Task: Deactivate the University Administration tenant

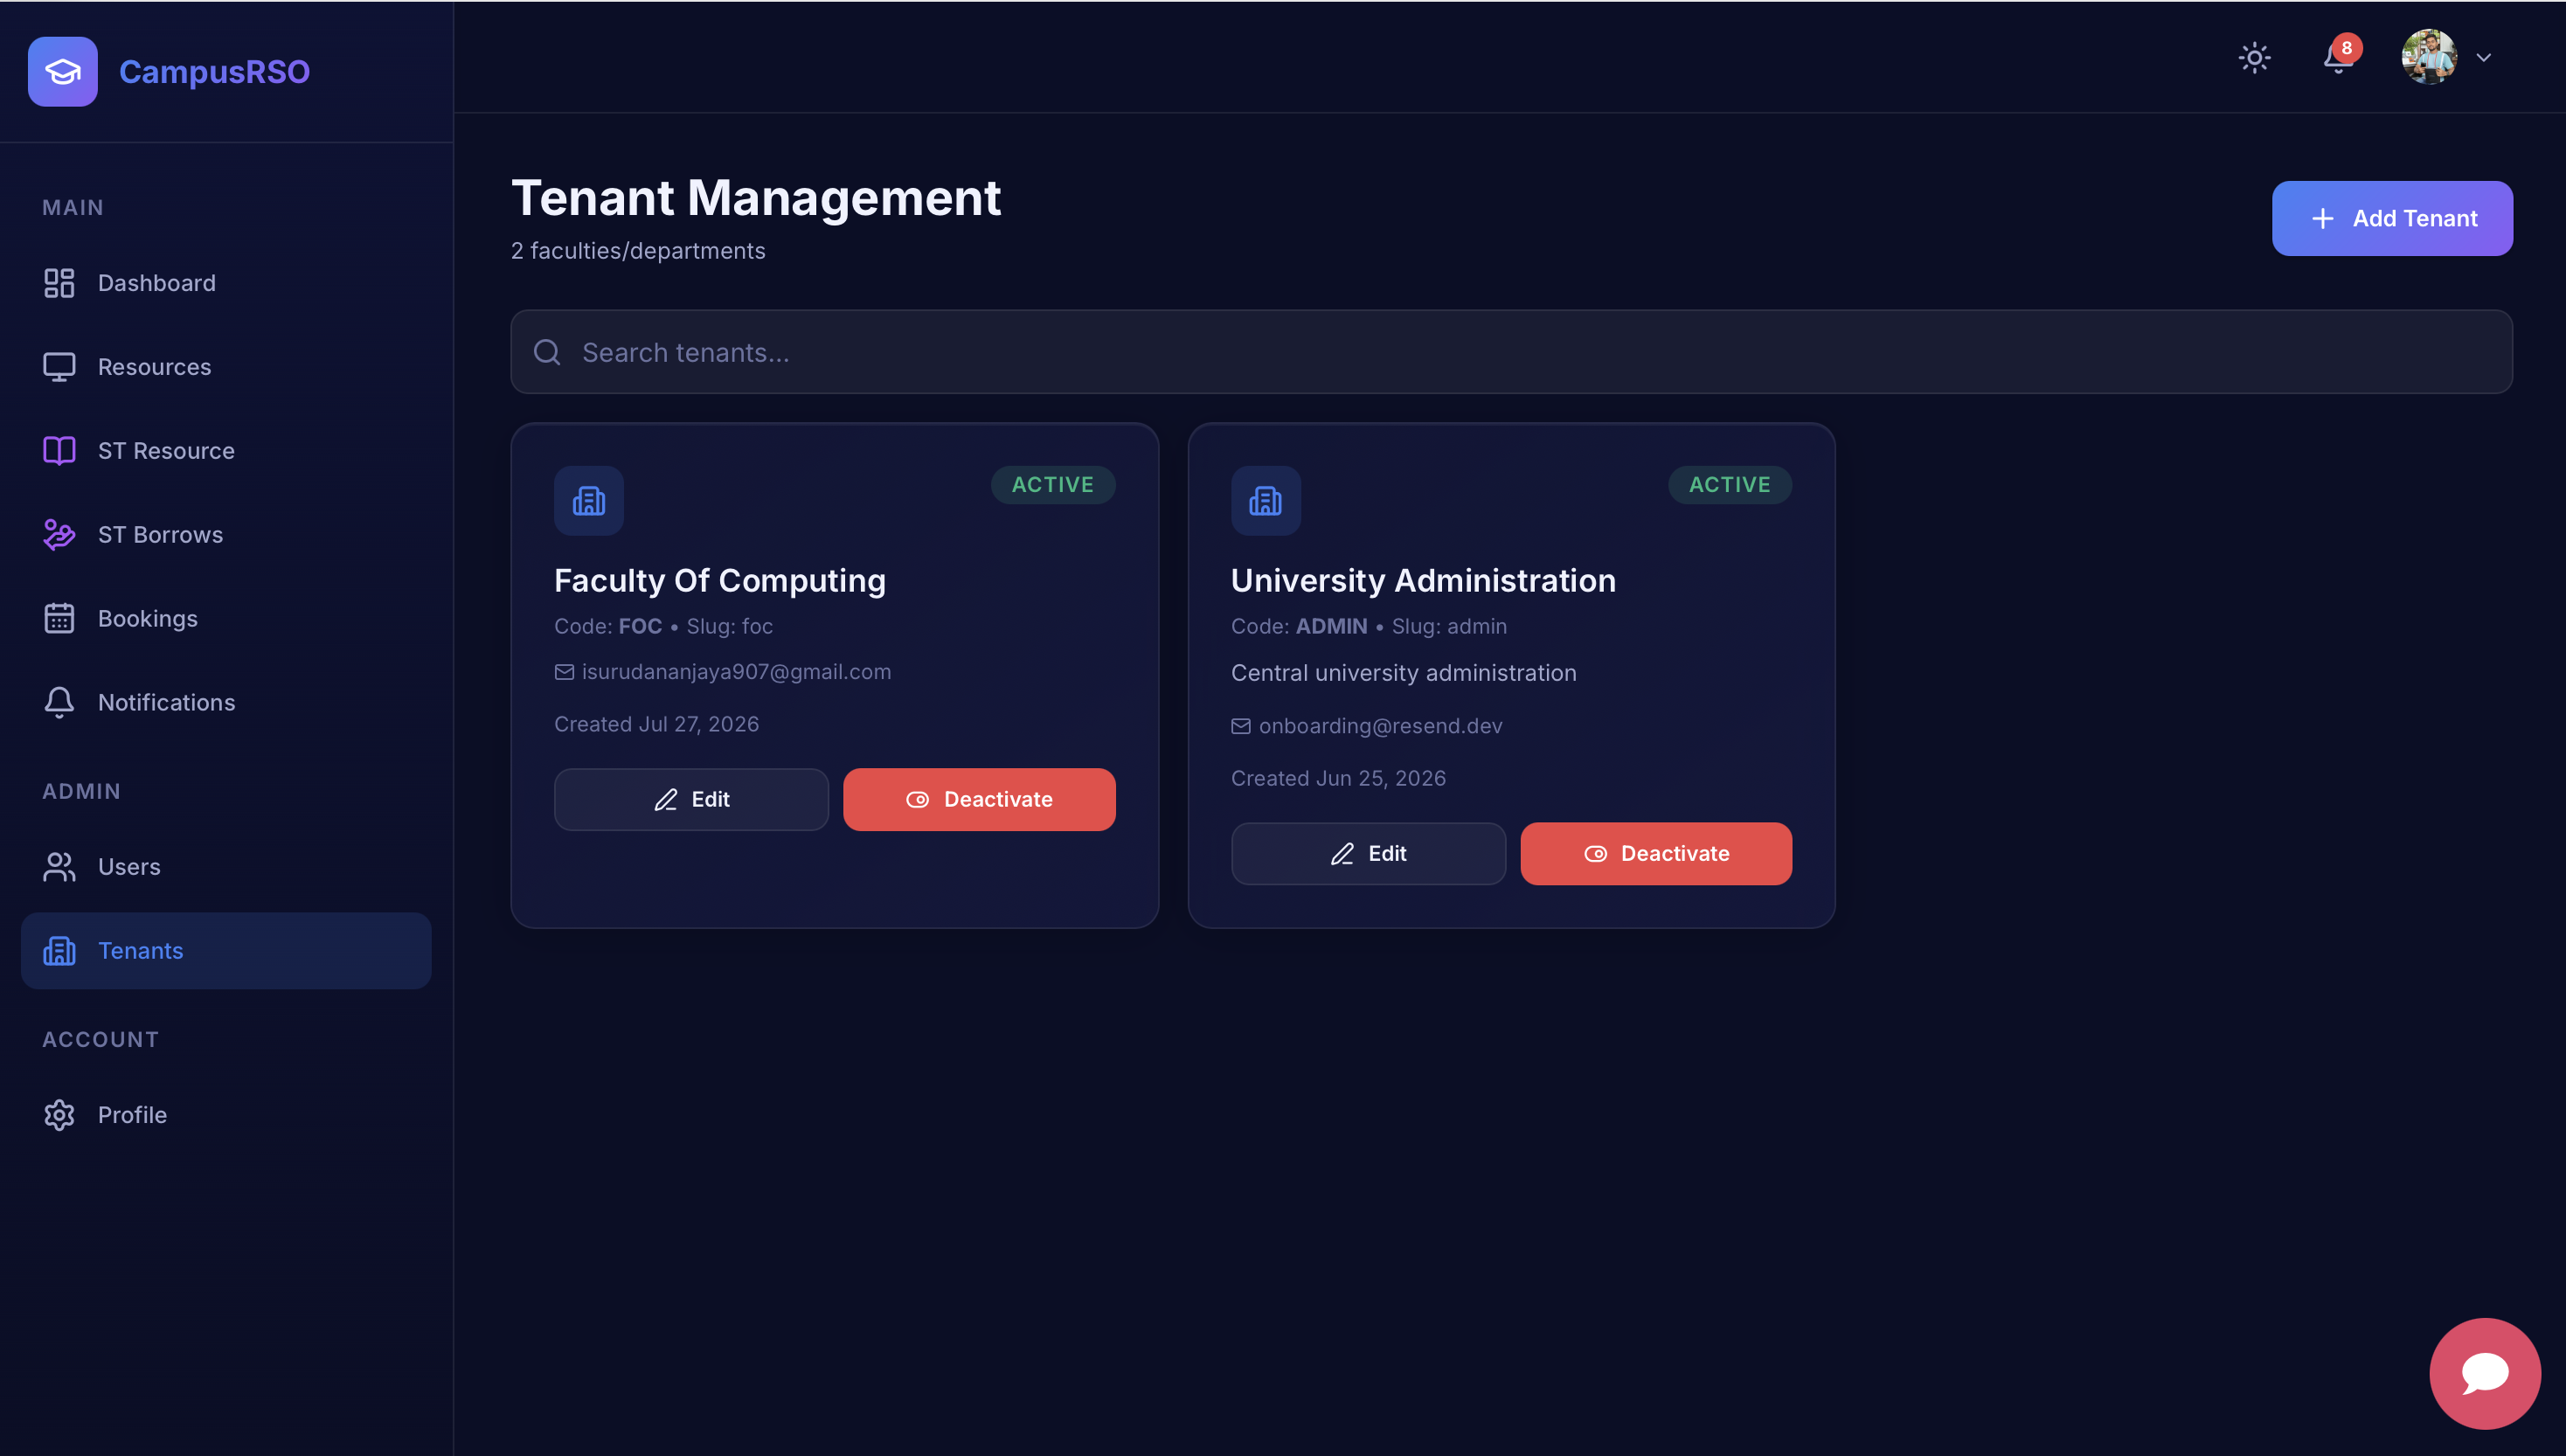Action: tap(1656, 853)
